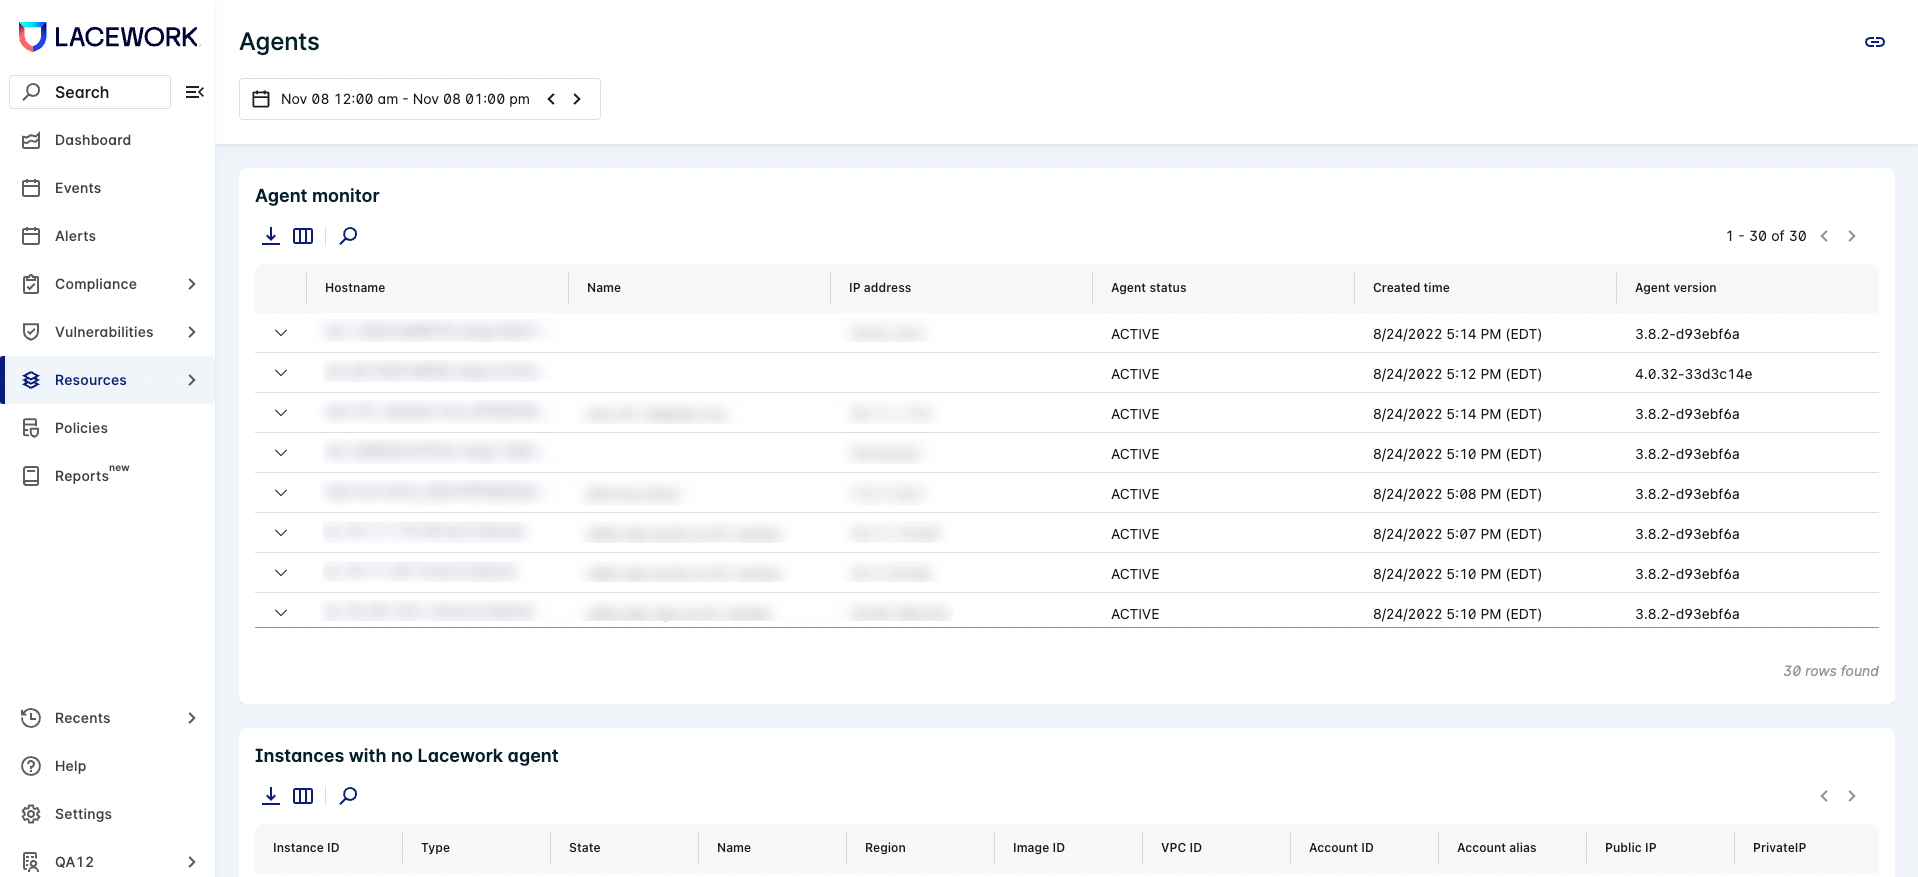Sort by IP address column
Screen dimensions: 1918x877
point(880,288)
